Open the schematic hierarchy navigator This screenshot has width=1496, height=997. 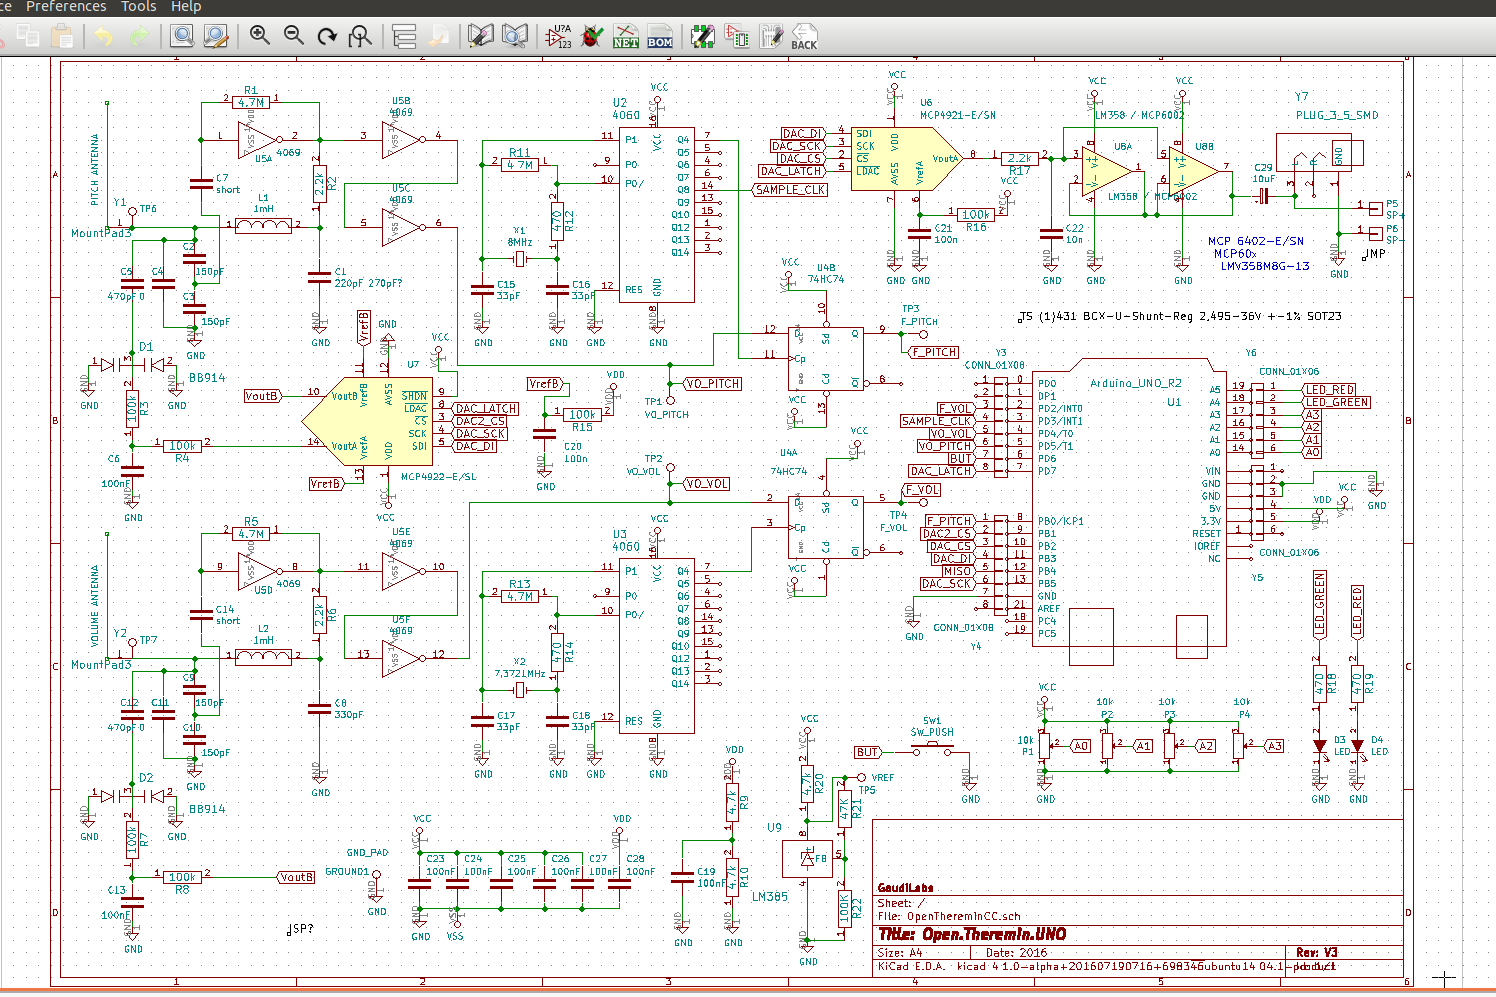pos(404,37)
